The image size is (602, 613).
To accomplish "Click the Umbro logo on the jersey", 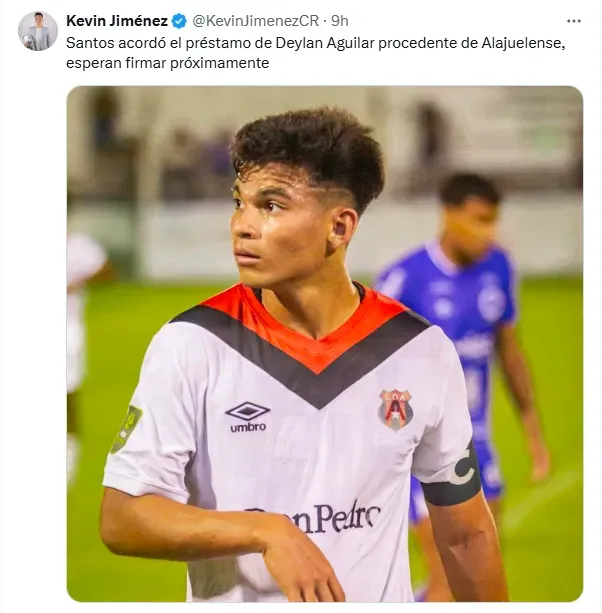I will coord(248,417).
